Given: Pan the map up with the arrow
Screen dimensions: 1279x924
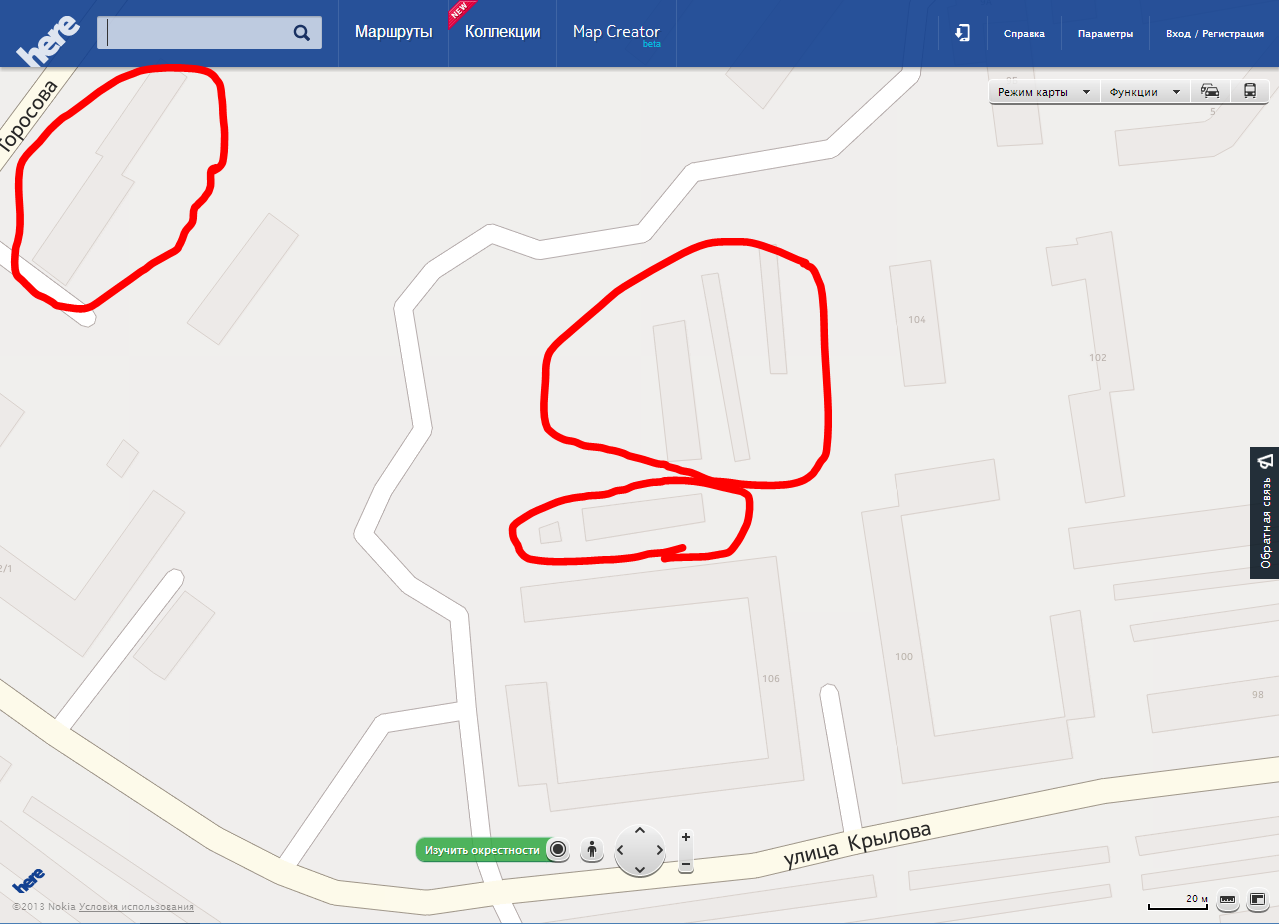Looking at the screenshot, I should pyautogui.click(x=640, y=832).
